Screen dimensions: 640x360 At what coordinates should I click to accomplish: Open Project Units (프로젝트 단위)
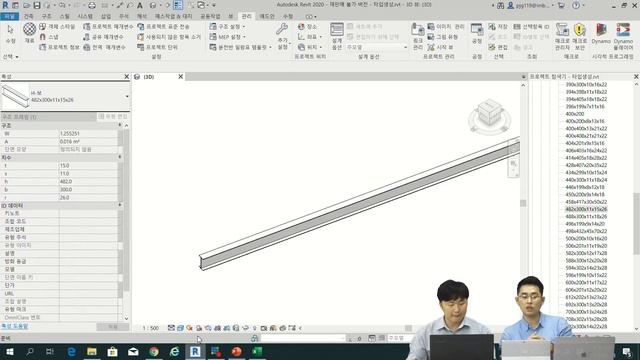tap(158, 47)
